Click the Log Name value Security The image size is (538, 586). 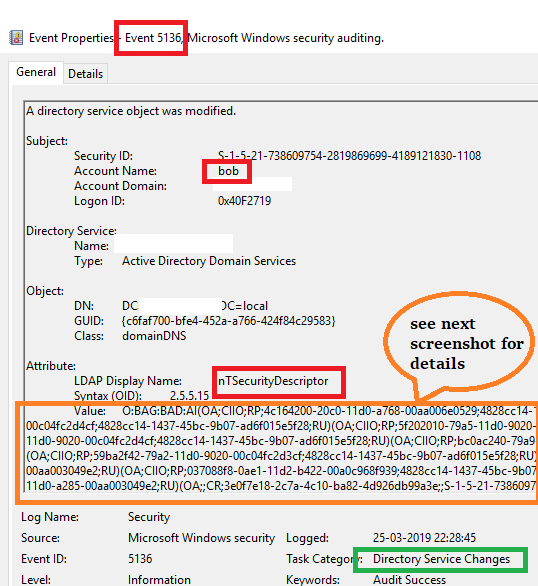tap(149, 517)
